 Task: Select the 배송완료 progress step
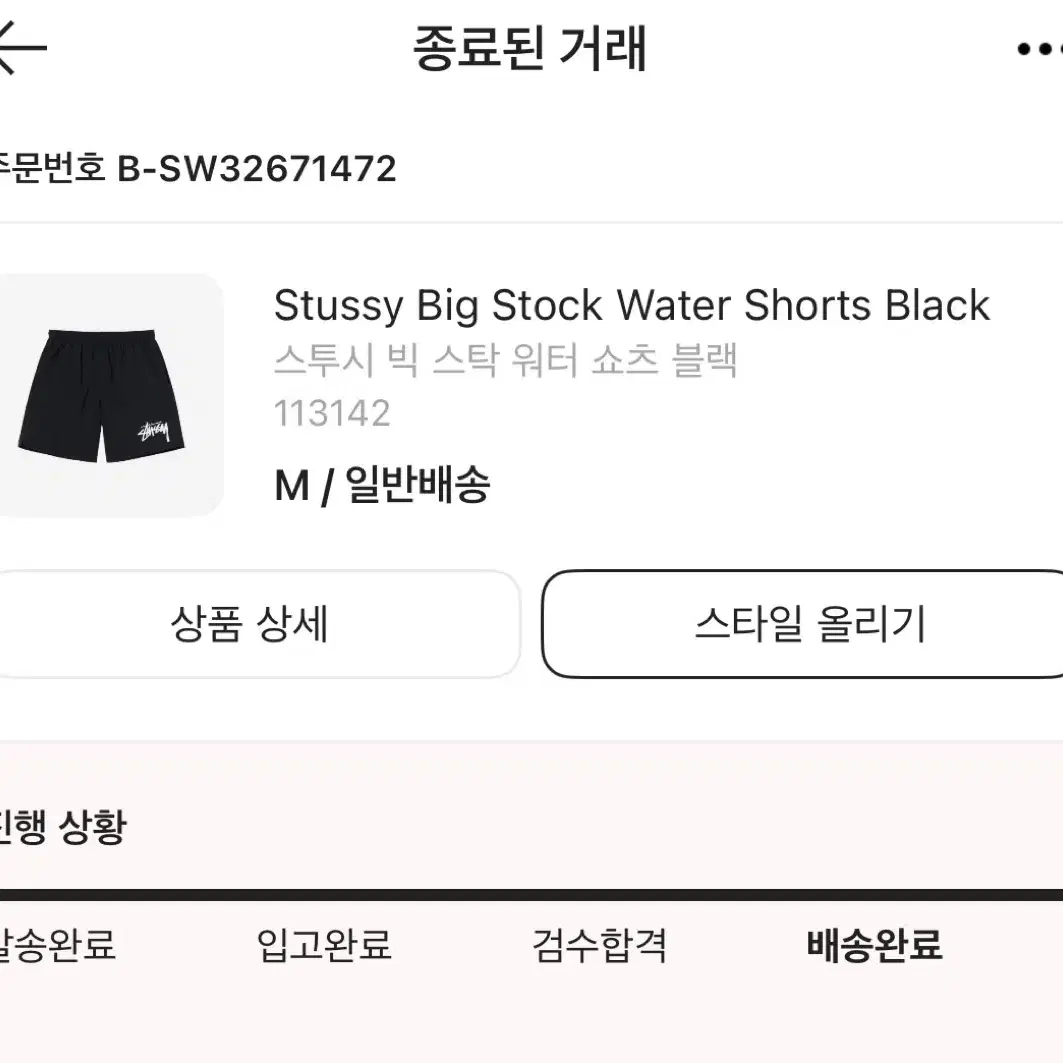pos(875,945)
